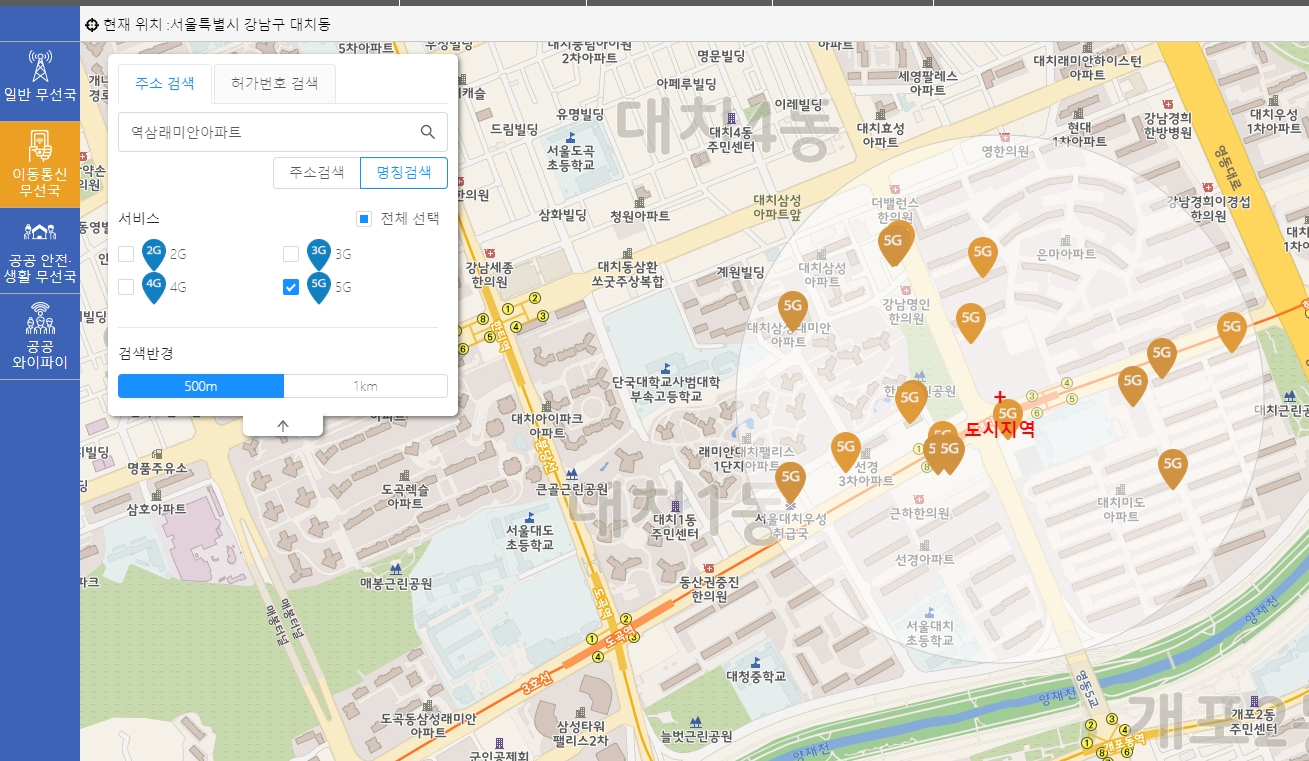Click the 주소검색 button
The image size is (1309, 761).
coord(317,172)
